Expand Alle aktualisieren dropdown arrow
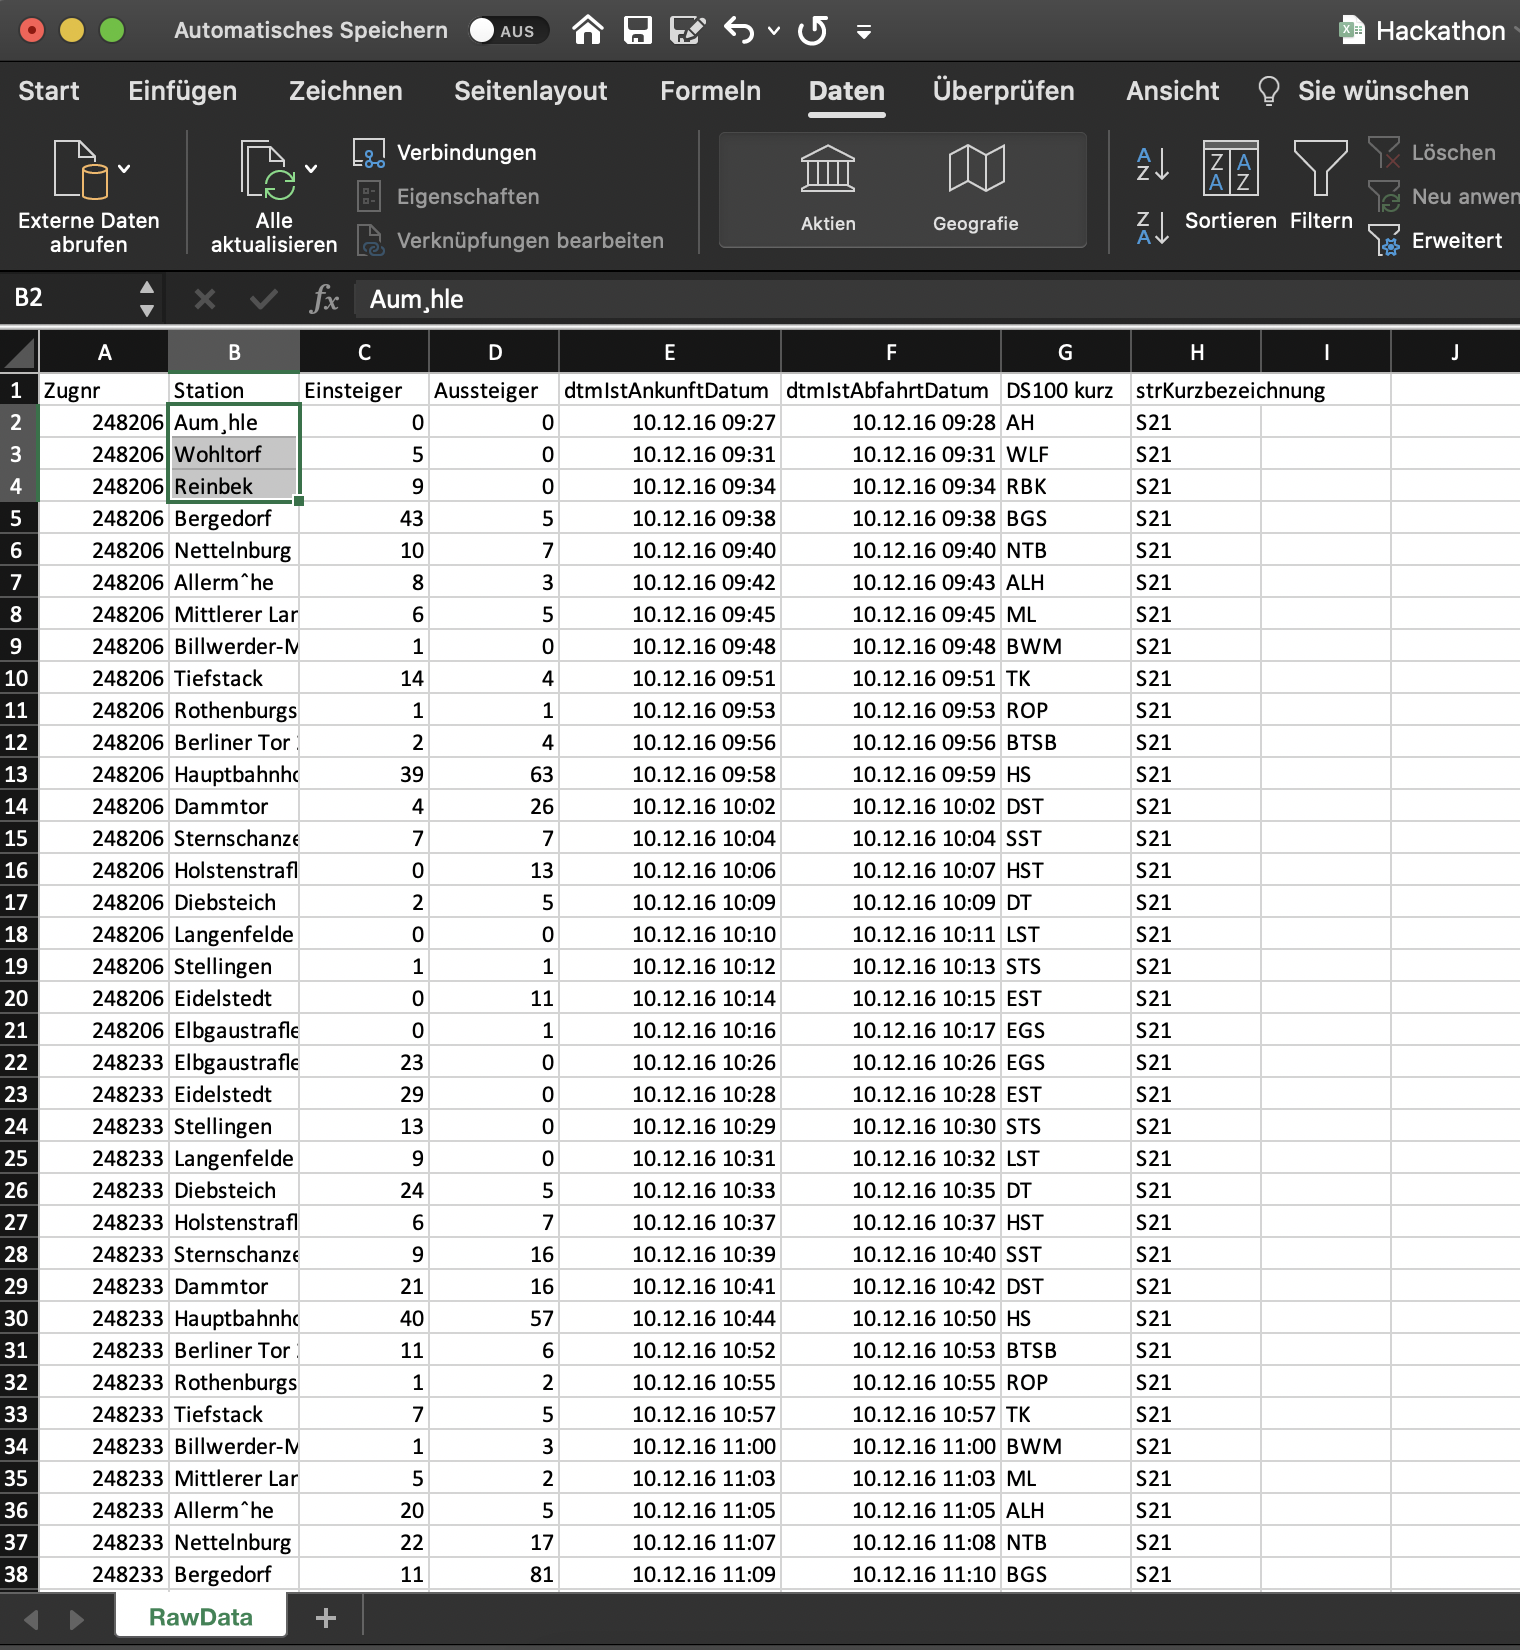 311,169
